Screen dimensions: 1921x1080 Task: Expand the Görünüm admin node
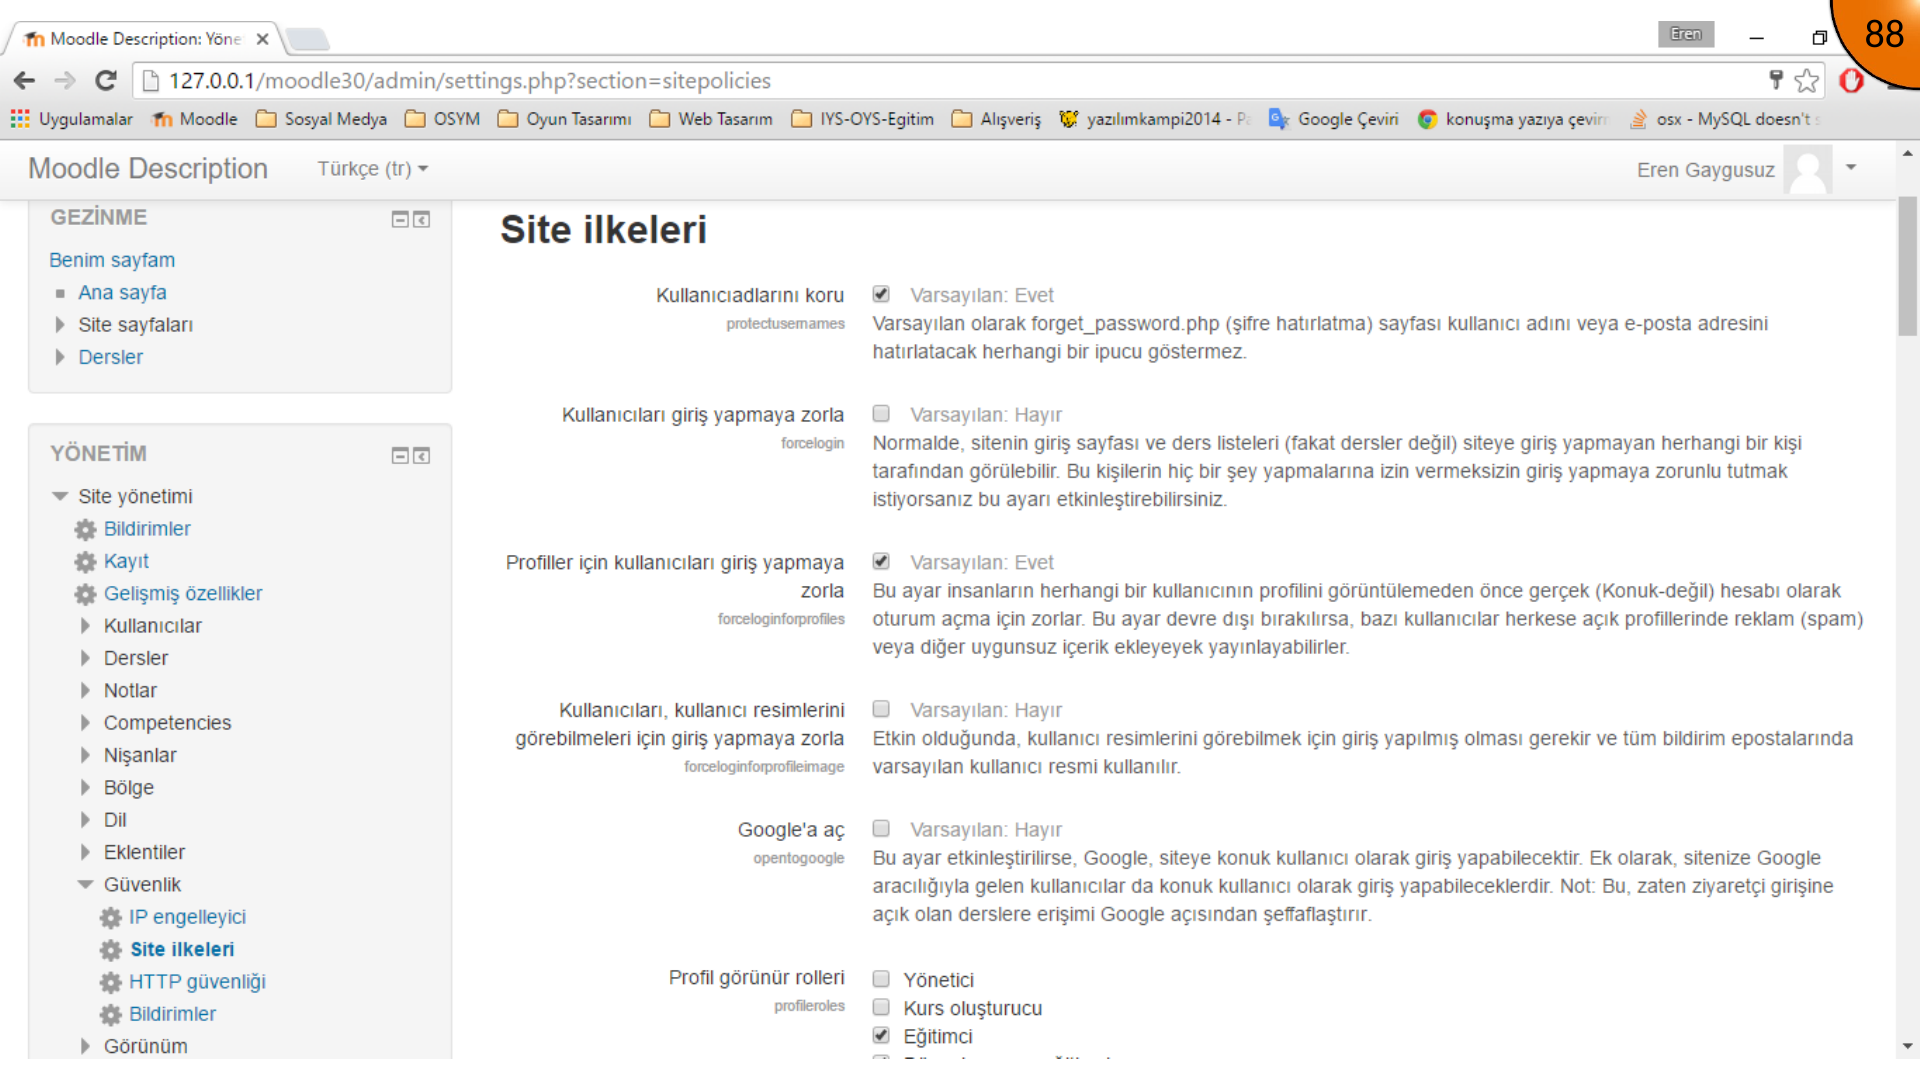tap(85, 1046)
